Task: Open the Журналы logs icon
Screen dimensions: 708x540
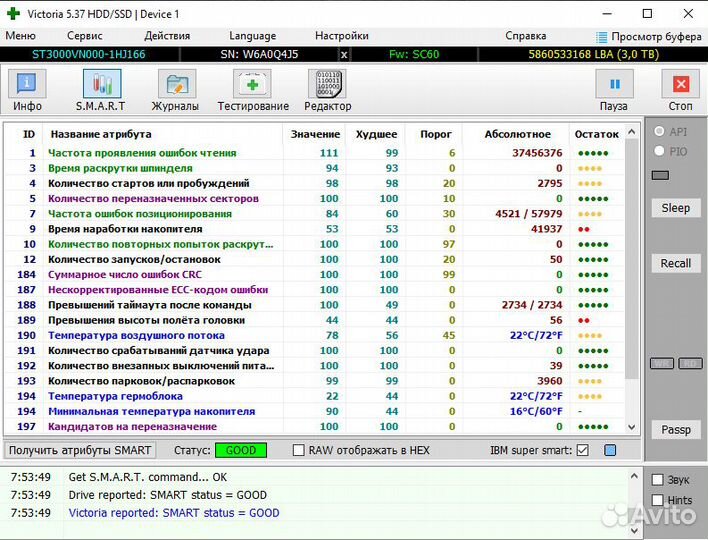Action: pos(177,84)
